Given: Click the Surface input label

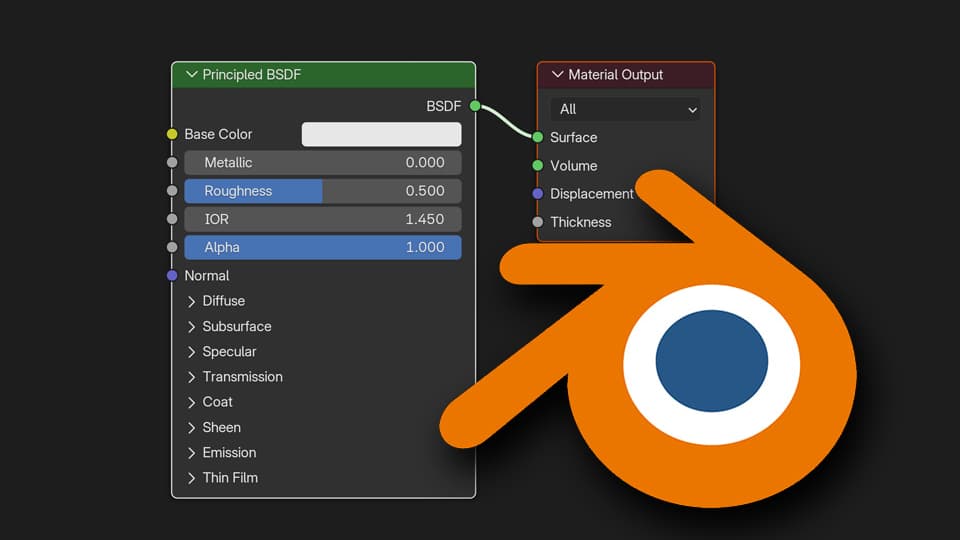Looking at the screenshot, I should coord(574,138).
